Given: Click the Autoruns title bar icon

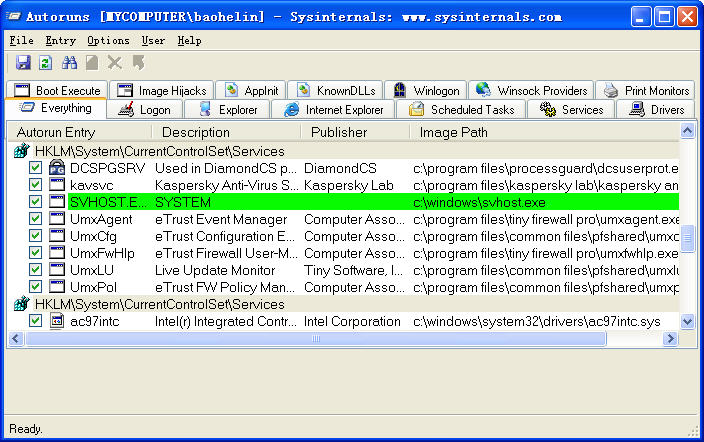Looking at the screenshot, I should (13, 17).
